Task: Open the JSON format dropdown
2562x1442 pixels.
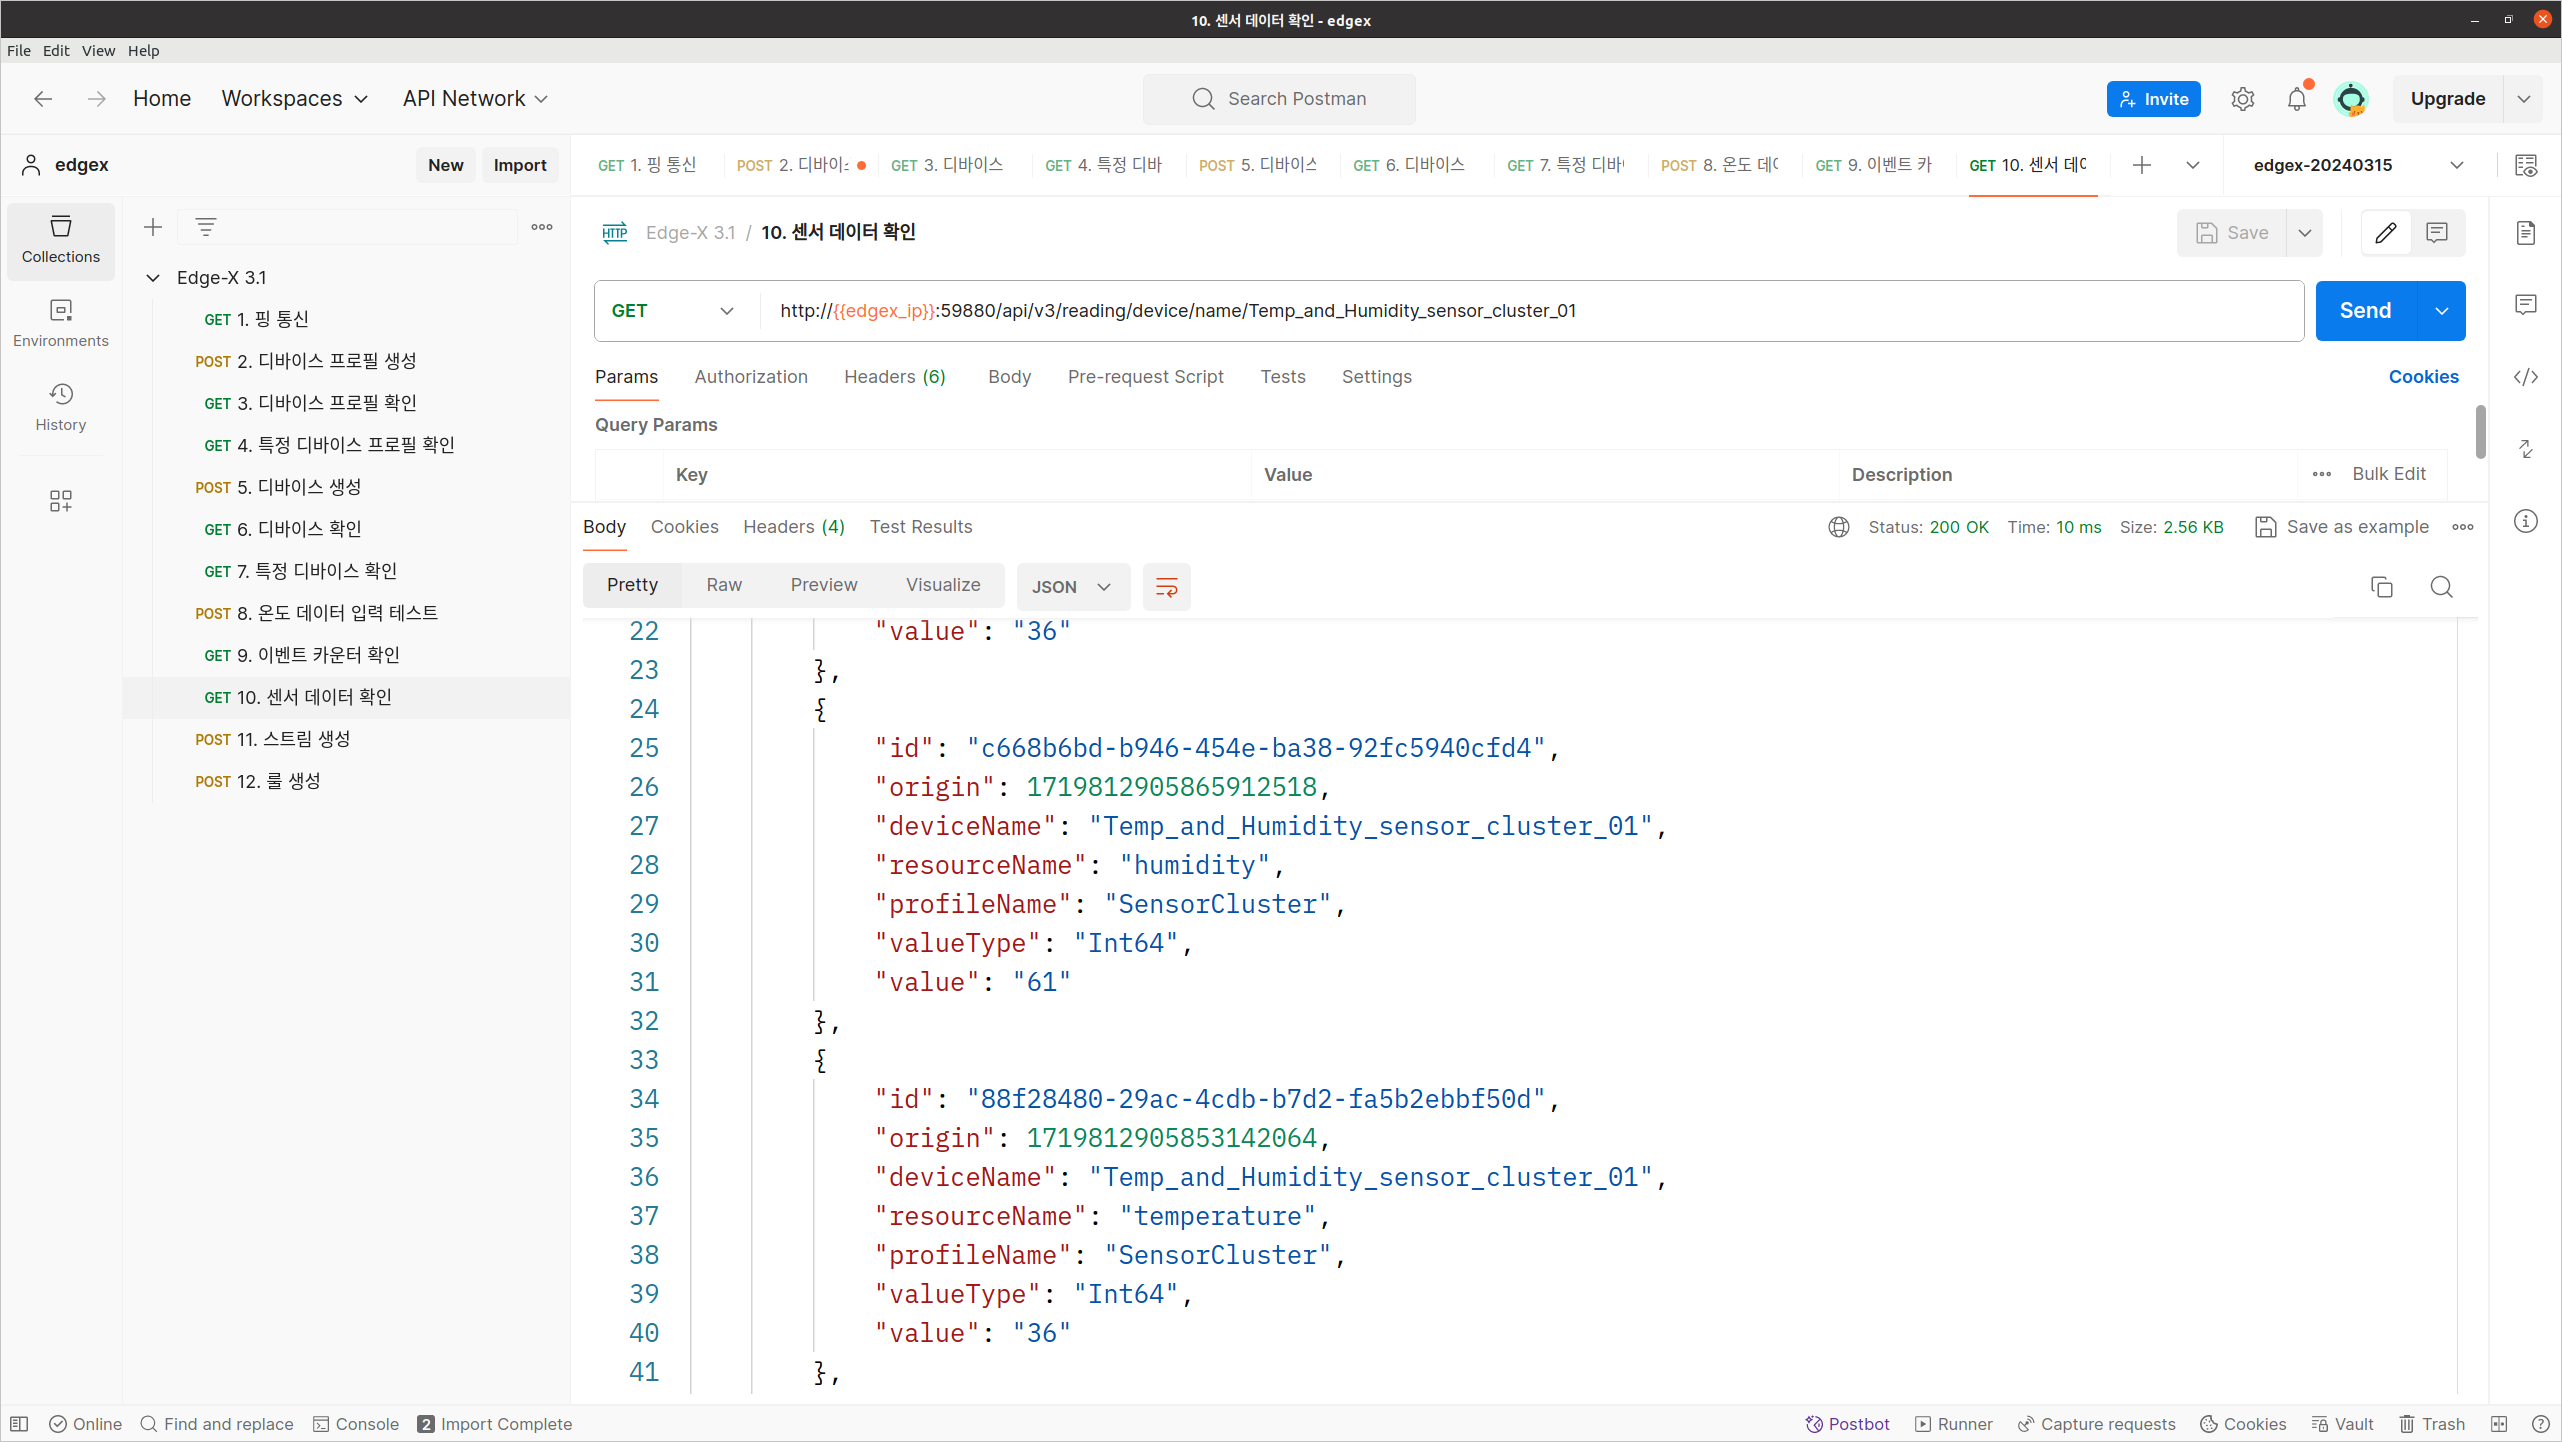Action: click(1073, 587)
